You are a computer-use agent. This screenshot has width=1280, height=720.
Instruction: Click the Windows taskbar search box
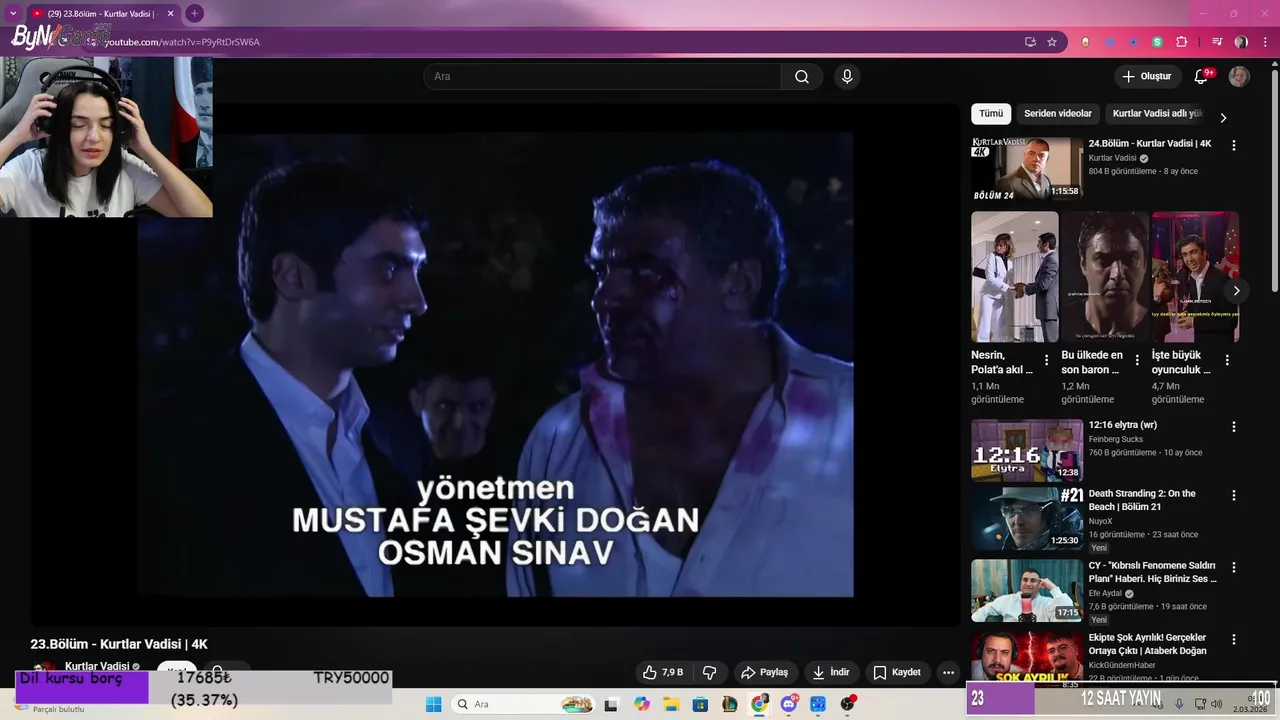523,704
